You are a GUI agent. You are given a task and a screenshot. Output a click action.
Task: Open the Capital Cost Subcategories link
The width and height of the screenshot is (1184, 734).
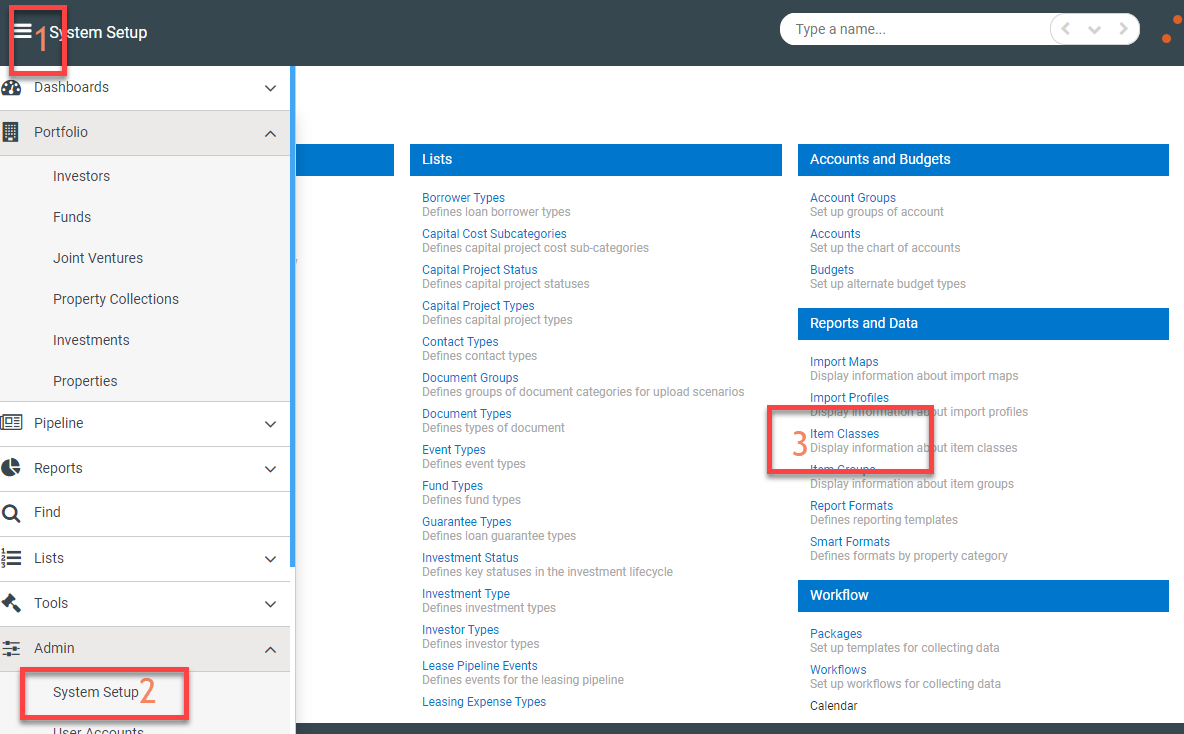pyautogui.click(x=494, y=234)
